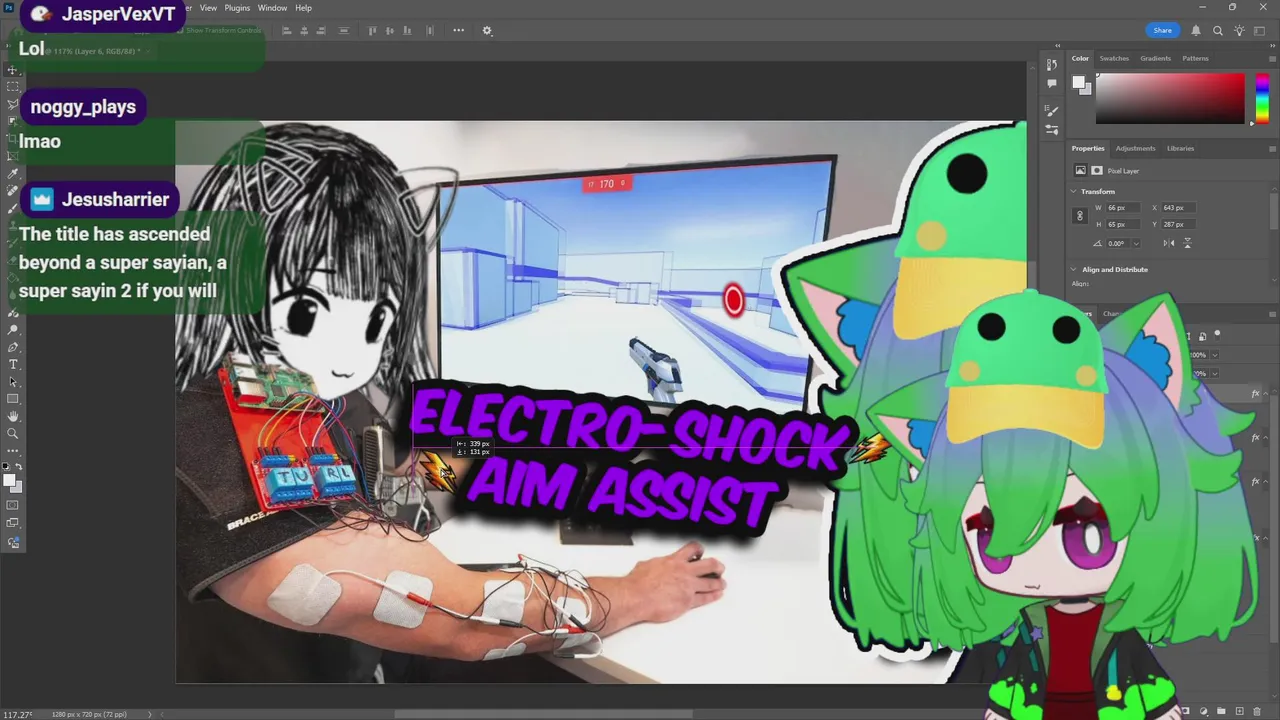Toggle Show Transform Controls checkbox
Viewport: 1280px width, 720px height.
point(182,30)
